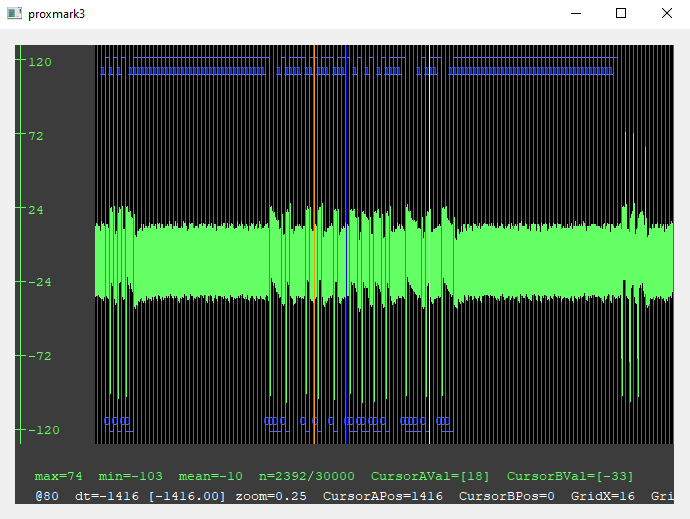690x519 pixels.
Task: Click the 120 label on Y axis
Action: tap(40, 62)
